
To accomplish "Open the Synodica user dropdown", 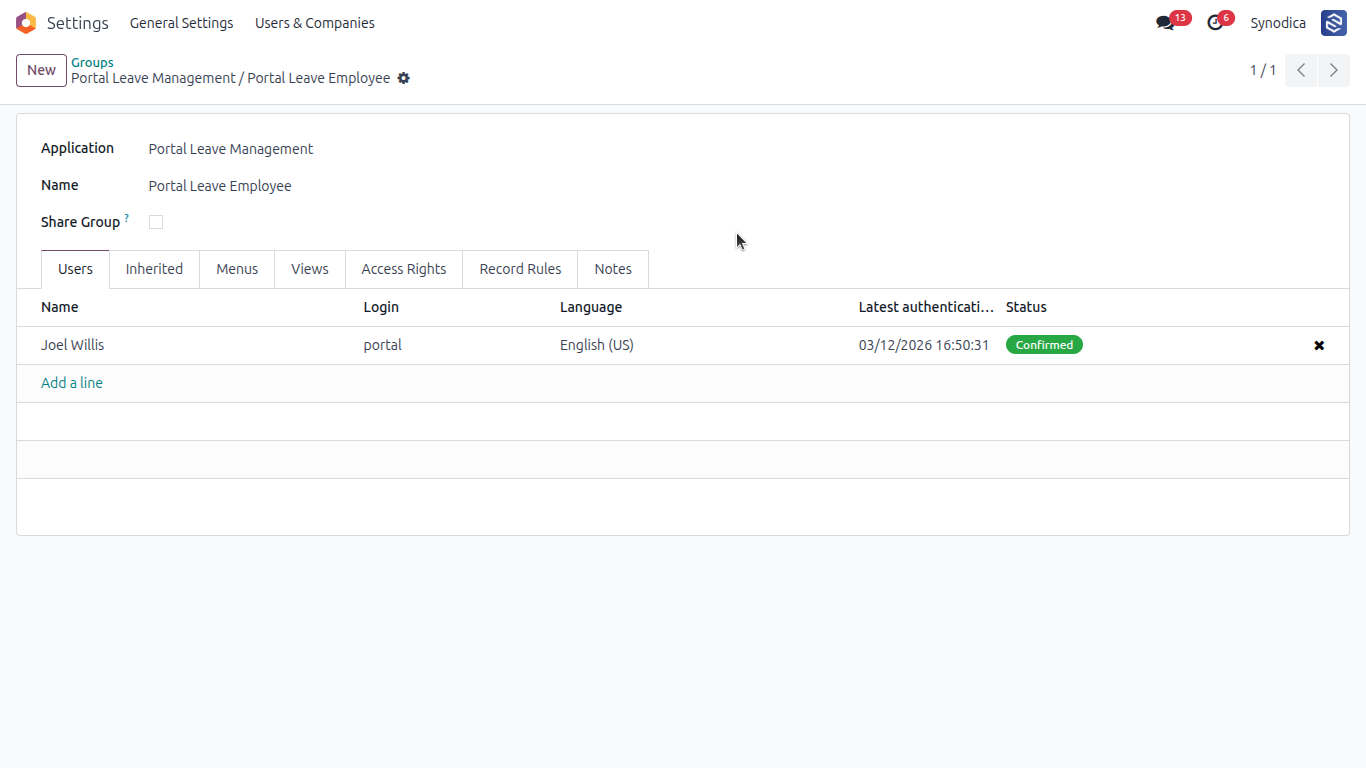I will pyautogui.click(x=1278, y=23).
